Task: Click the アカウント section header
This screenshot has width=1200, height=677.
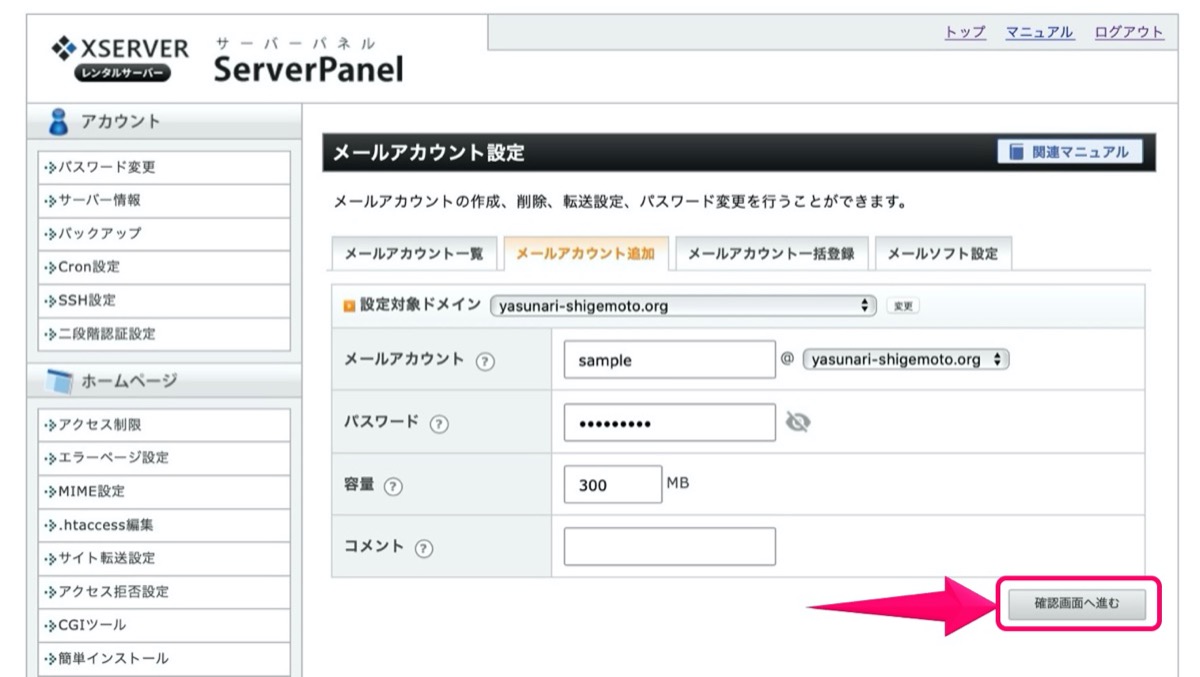Action: click(164, 122)
